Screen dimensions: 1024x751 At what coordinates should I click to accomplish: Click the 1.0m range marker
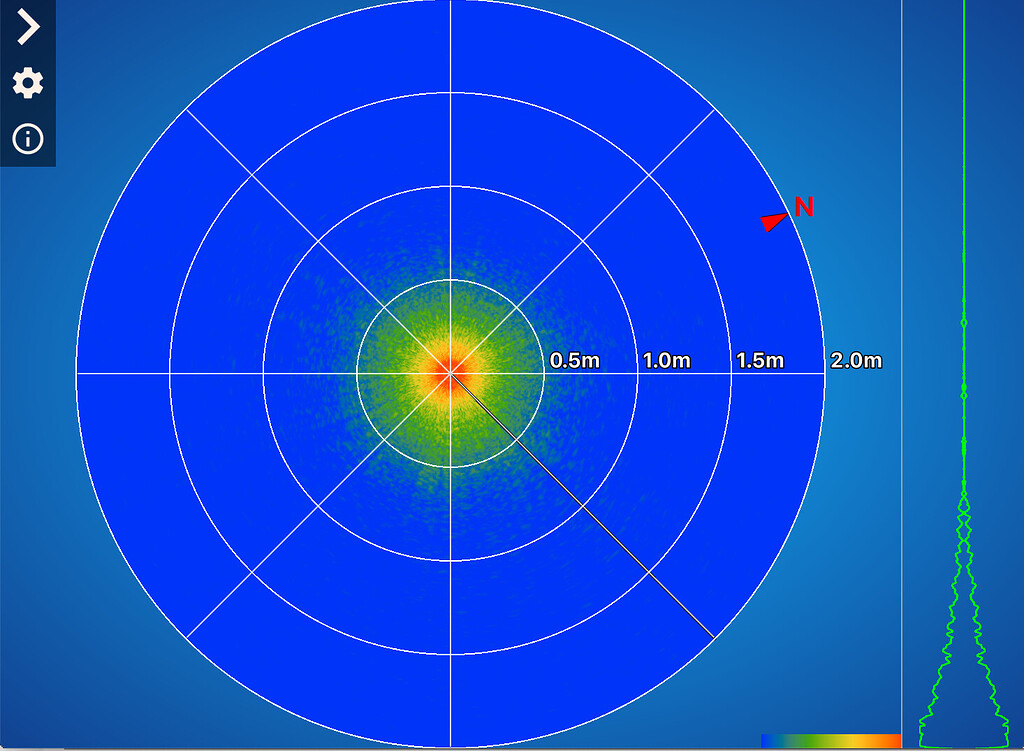[668, 361]
